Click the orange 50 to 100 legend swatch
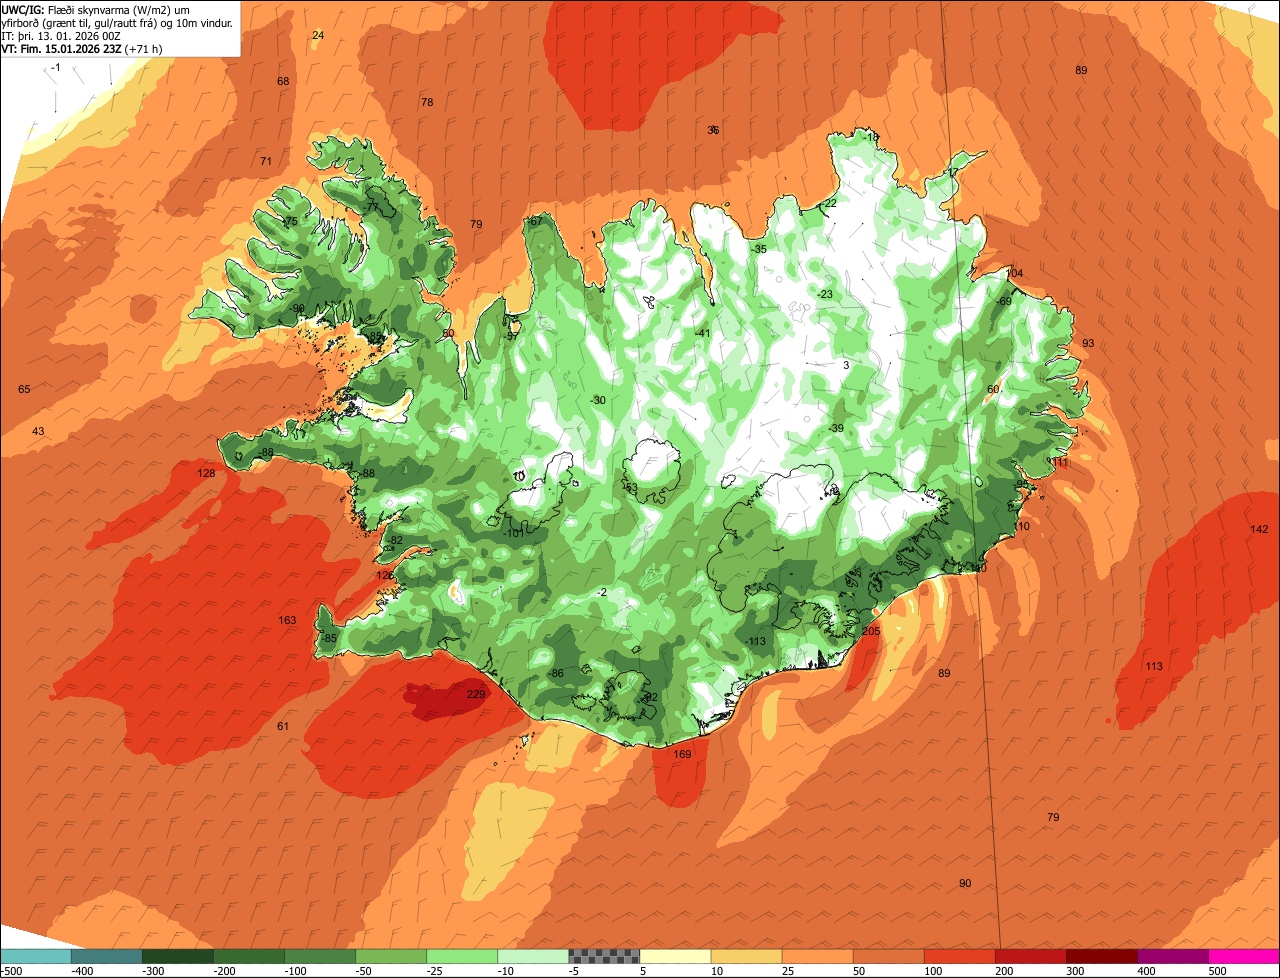The width and height of the screenshot is (1280, 978). click(888, 956)
